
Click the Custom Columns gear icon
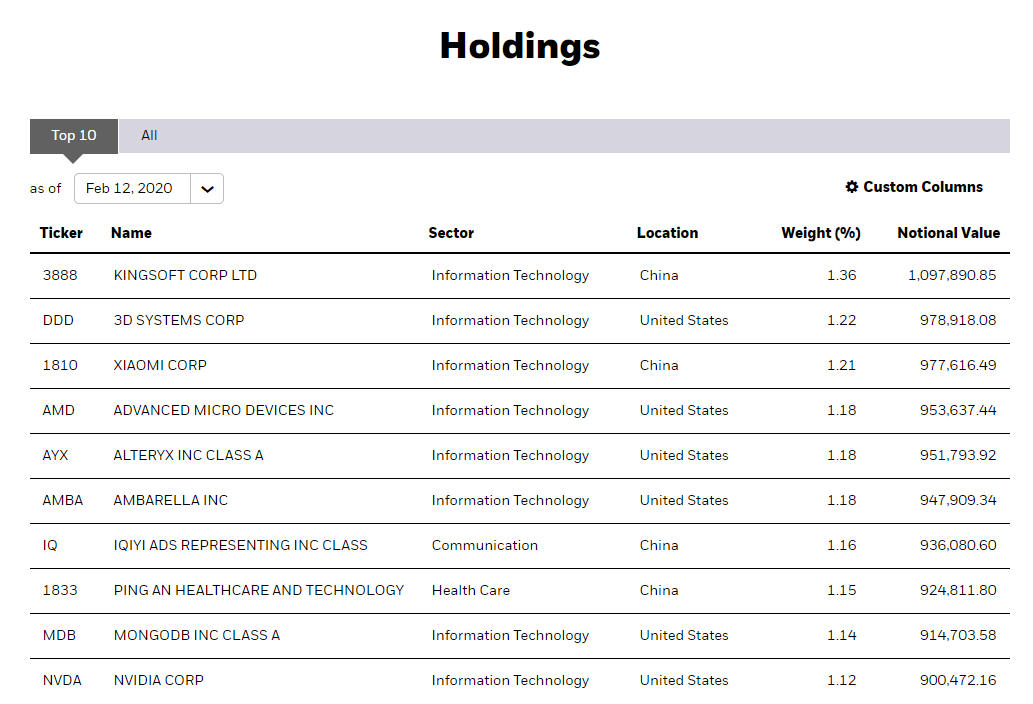[852, 187]
